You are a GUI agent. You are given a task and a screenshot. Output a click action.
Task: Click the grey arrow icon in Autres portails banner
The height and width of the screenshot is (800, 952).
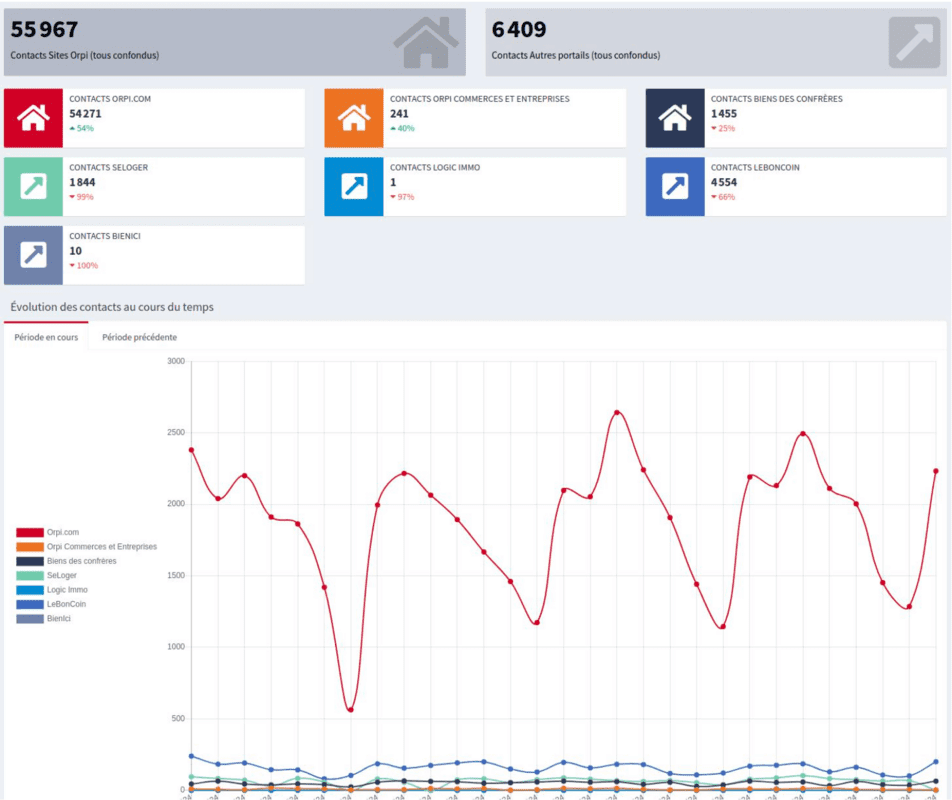coord(914,42)
